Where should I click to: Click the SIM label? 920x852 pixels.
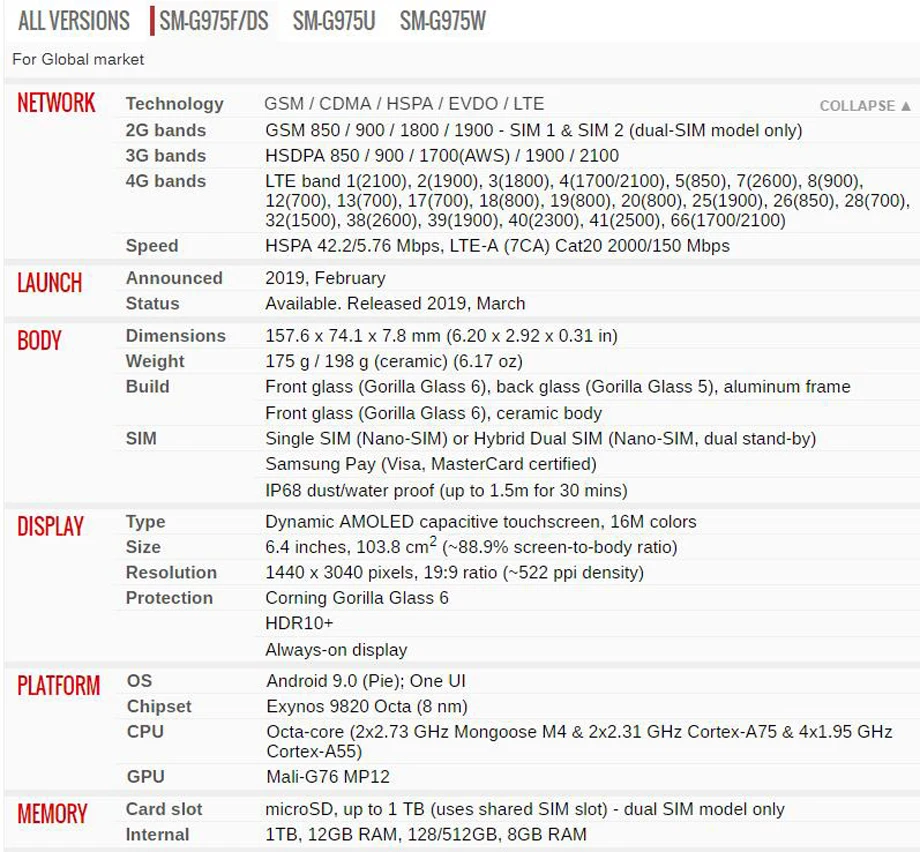[x=141, y=438]
